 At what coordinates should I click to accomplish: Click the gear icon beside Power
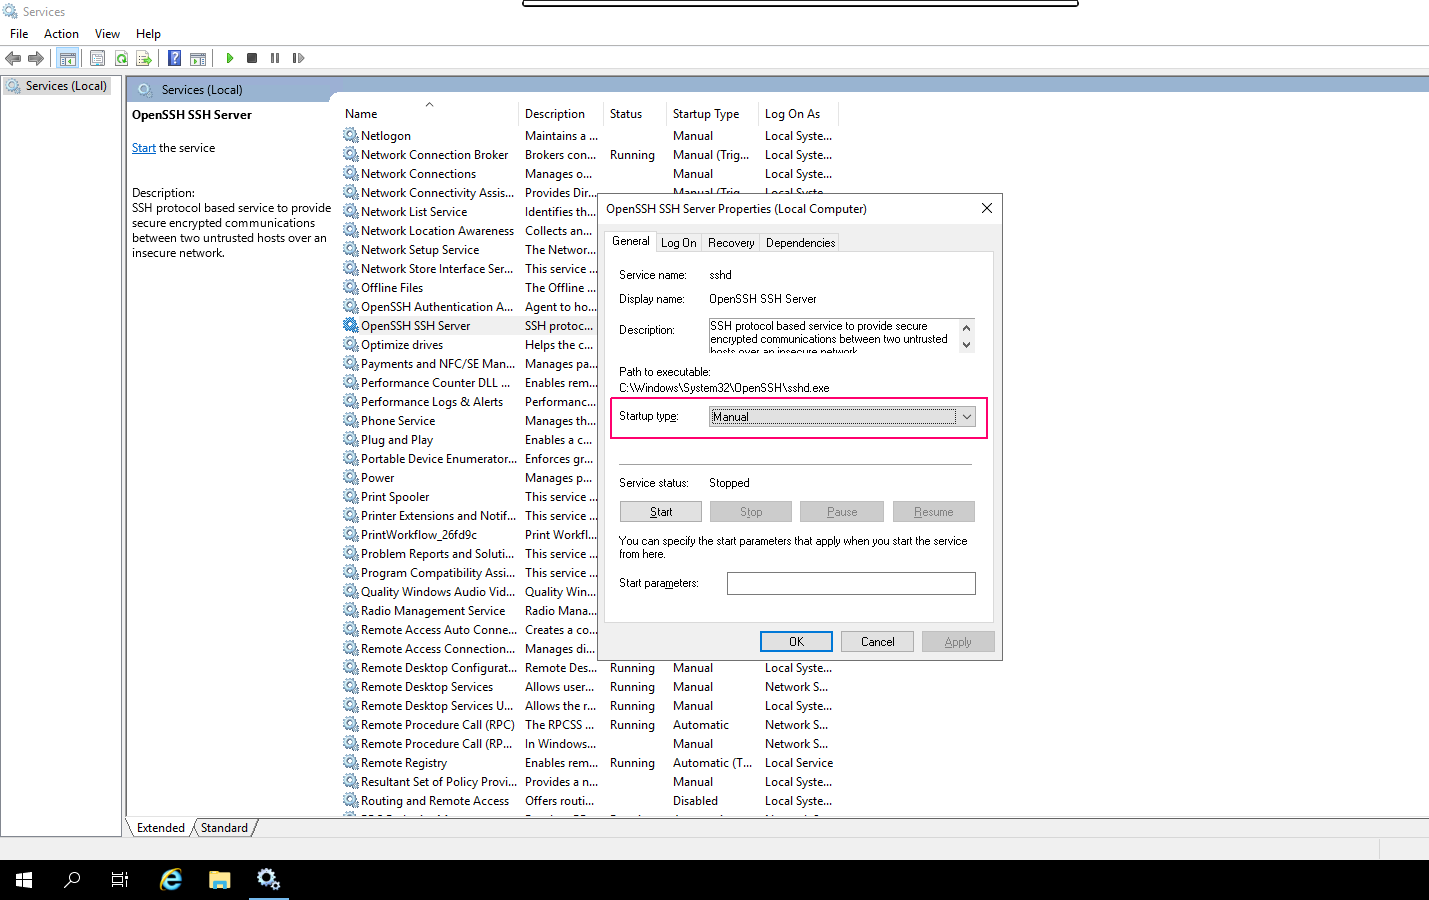tap(351, 477)
